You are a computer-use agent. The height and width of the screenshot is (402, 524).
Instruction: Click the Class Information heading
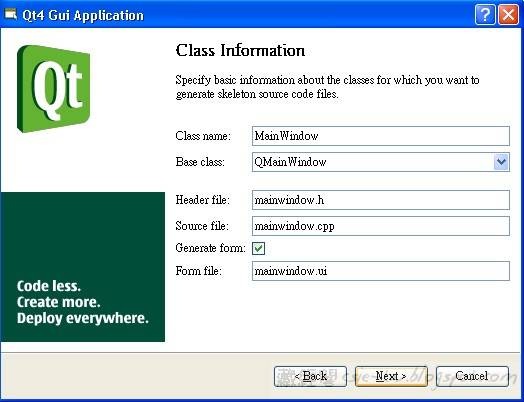coord(240,50)
